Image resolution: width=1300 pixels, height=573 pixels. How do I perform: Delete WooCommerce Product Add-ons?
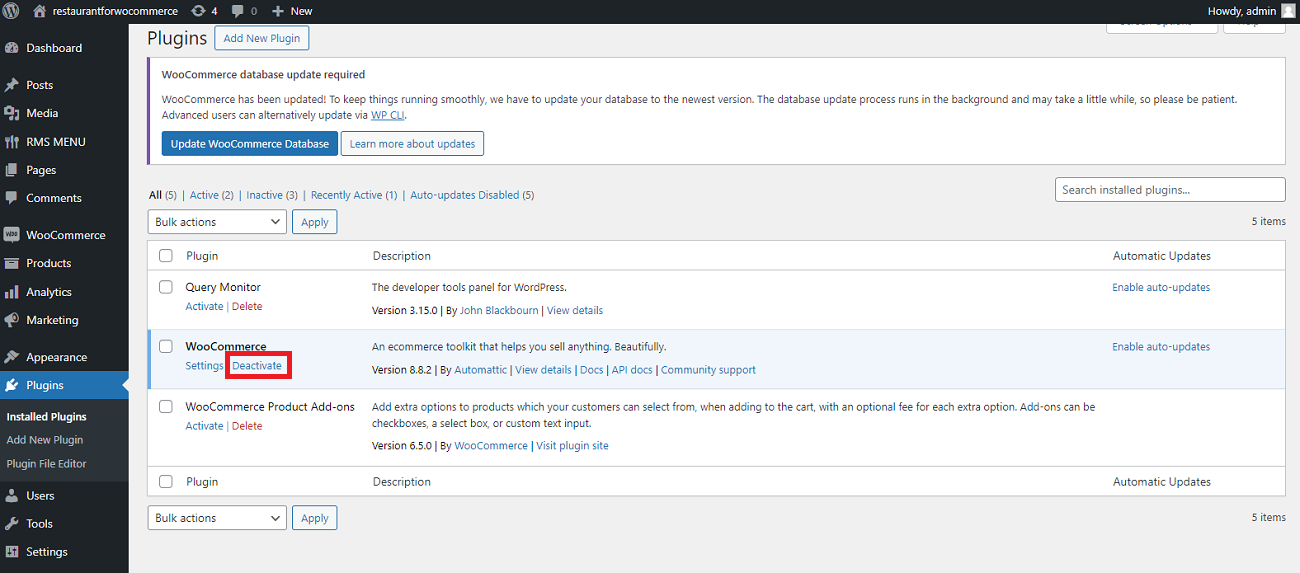pos(247,426)
